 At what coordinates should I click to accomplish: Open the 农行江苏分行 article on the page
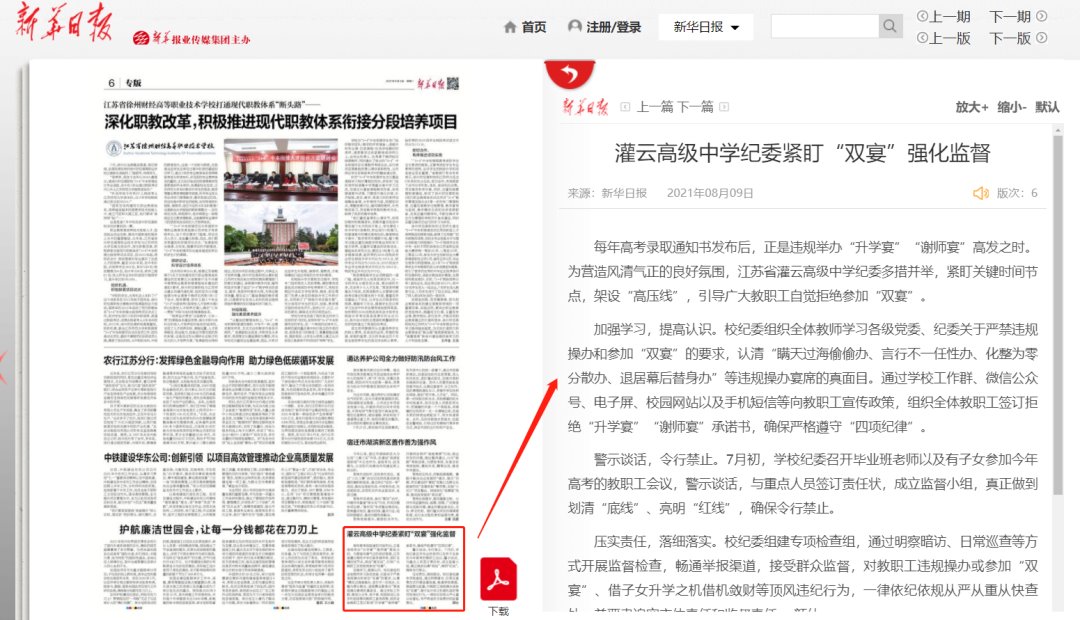(x=219, y=360)
